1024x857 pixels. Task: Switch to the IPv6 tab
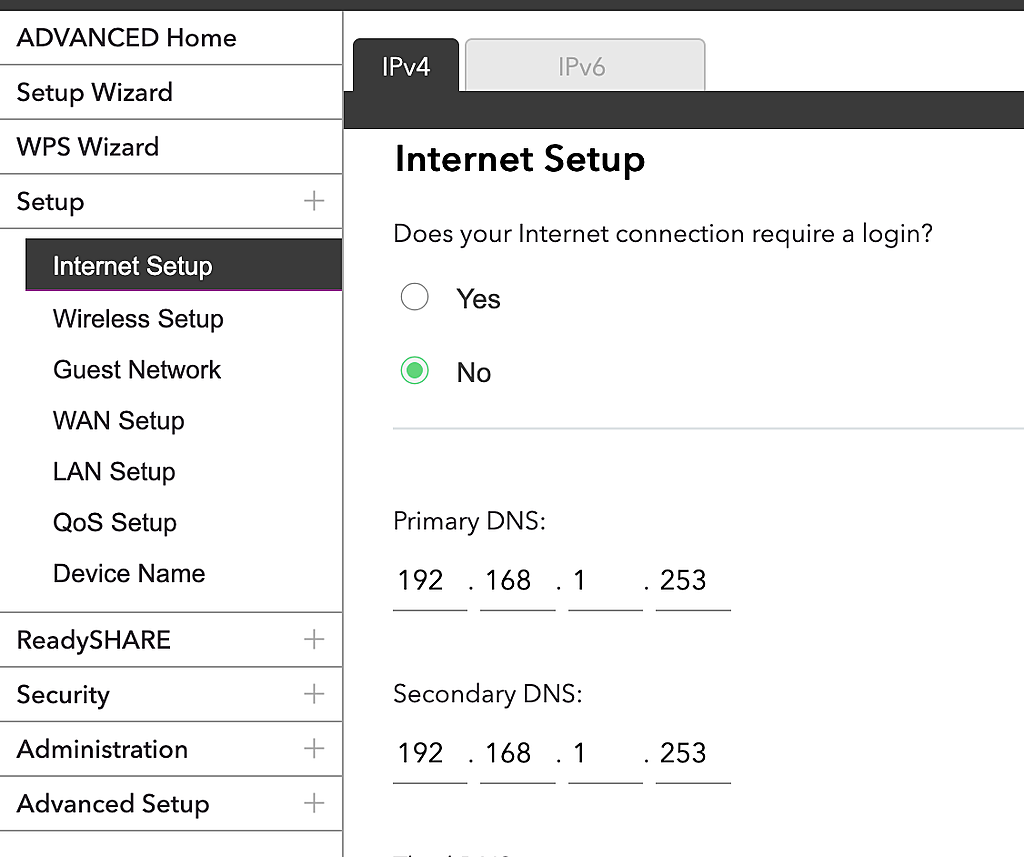(x=584, y=66)
